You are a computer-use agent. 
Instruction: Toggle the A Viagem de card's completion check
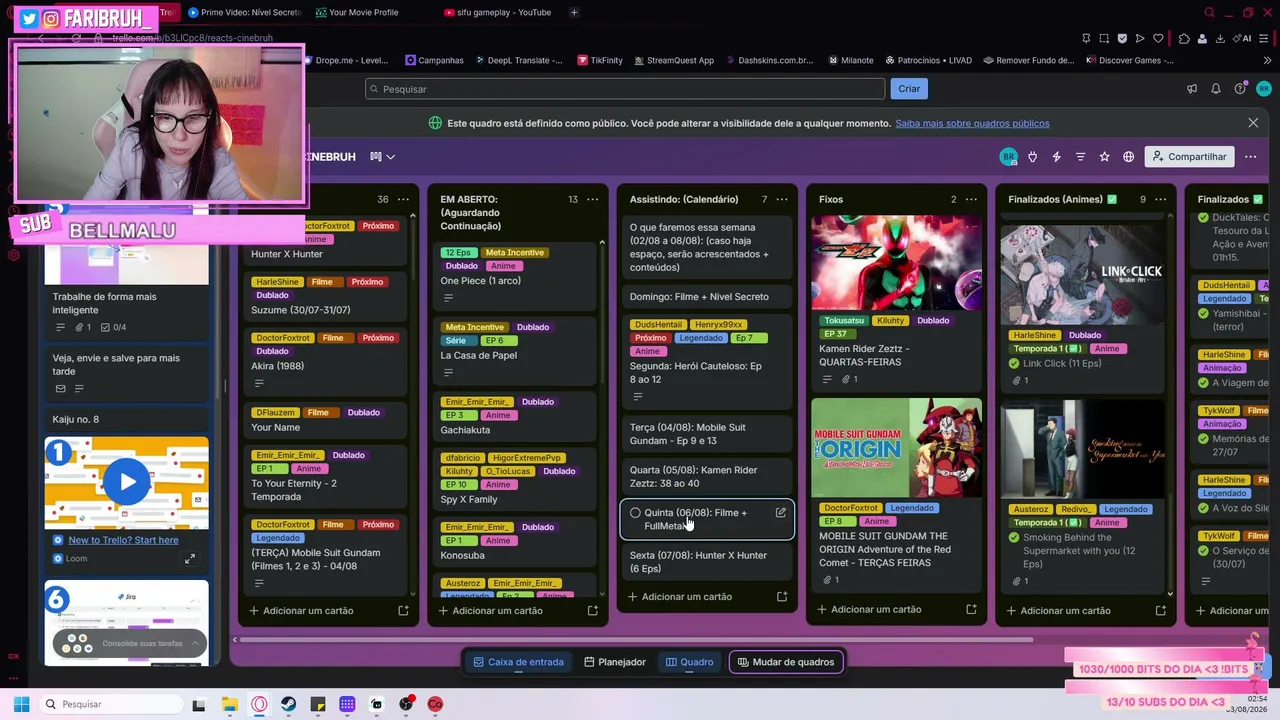tap(1204, 383)
